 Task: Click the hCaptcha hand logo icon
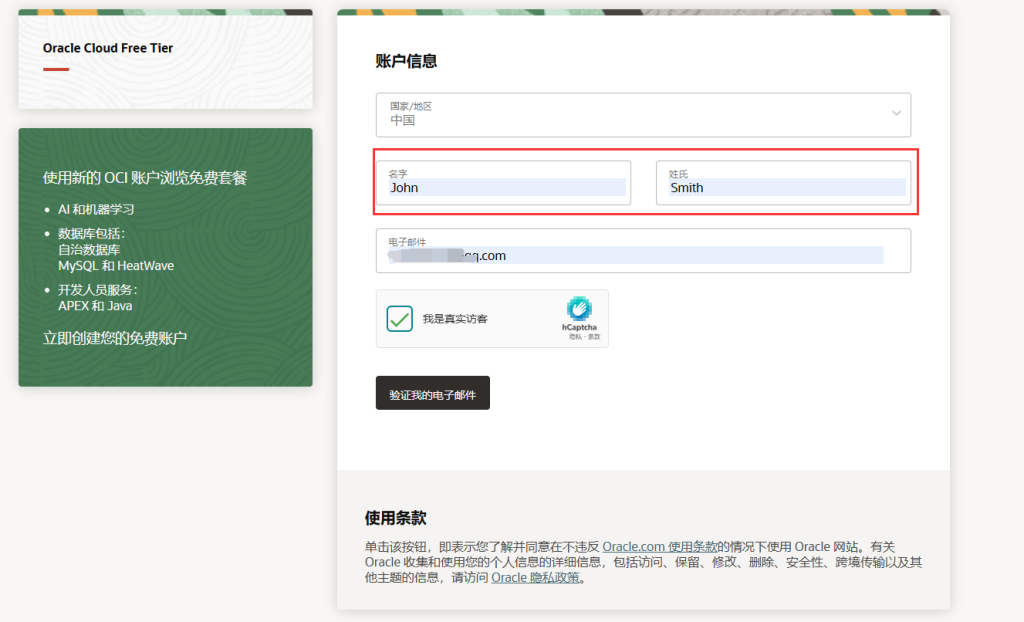579,308
